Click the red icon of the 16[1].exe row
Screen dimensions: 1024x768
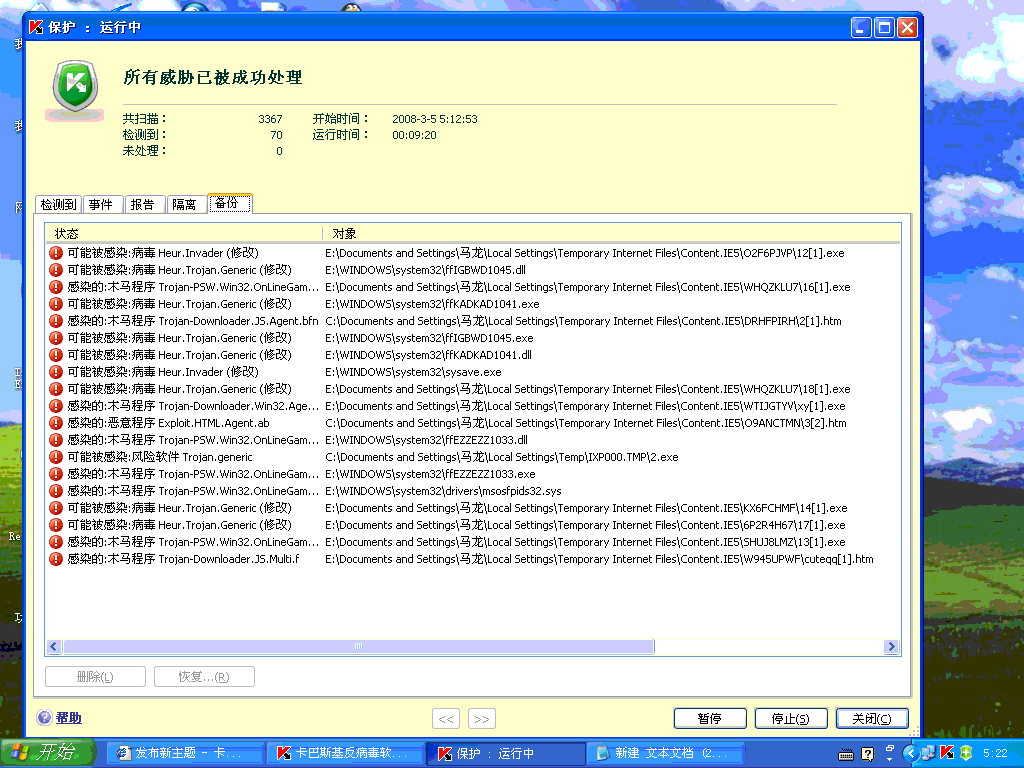[x=56, y=287]
